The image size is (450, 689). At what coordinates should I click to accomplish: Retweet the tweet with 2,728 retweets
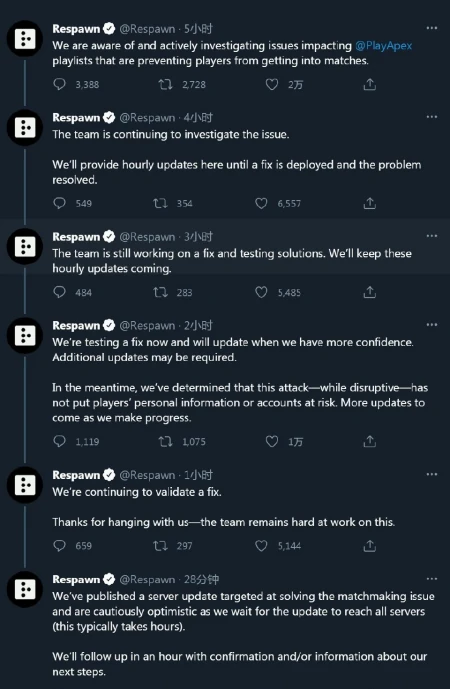pos(165,84)
